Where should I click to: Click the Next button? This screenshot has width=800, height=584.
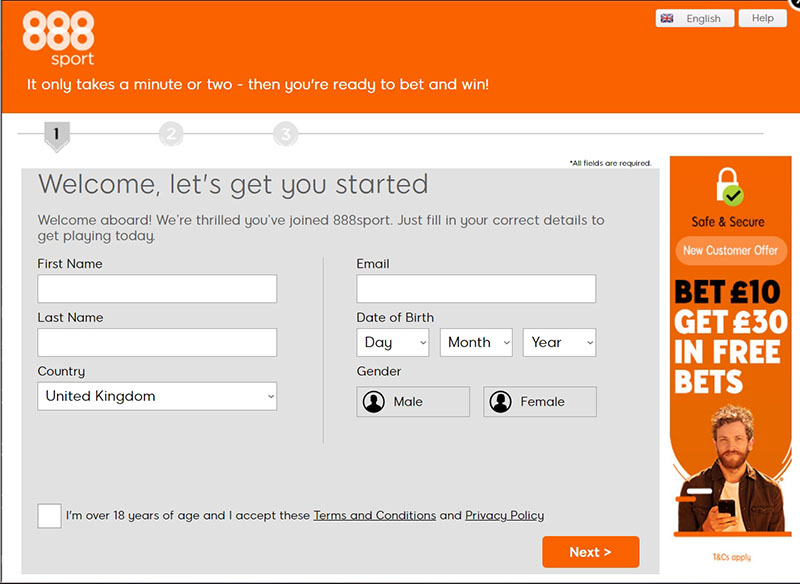pos(591,552)
